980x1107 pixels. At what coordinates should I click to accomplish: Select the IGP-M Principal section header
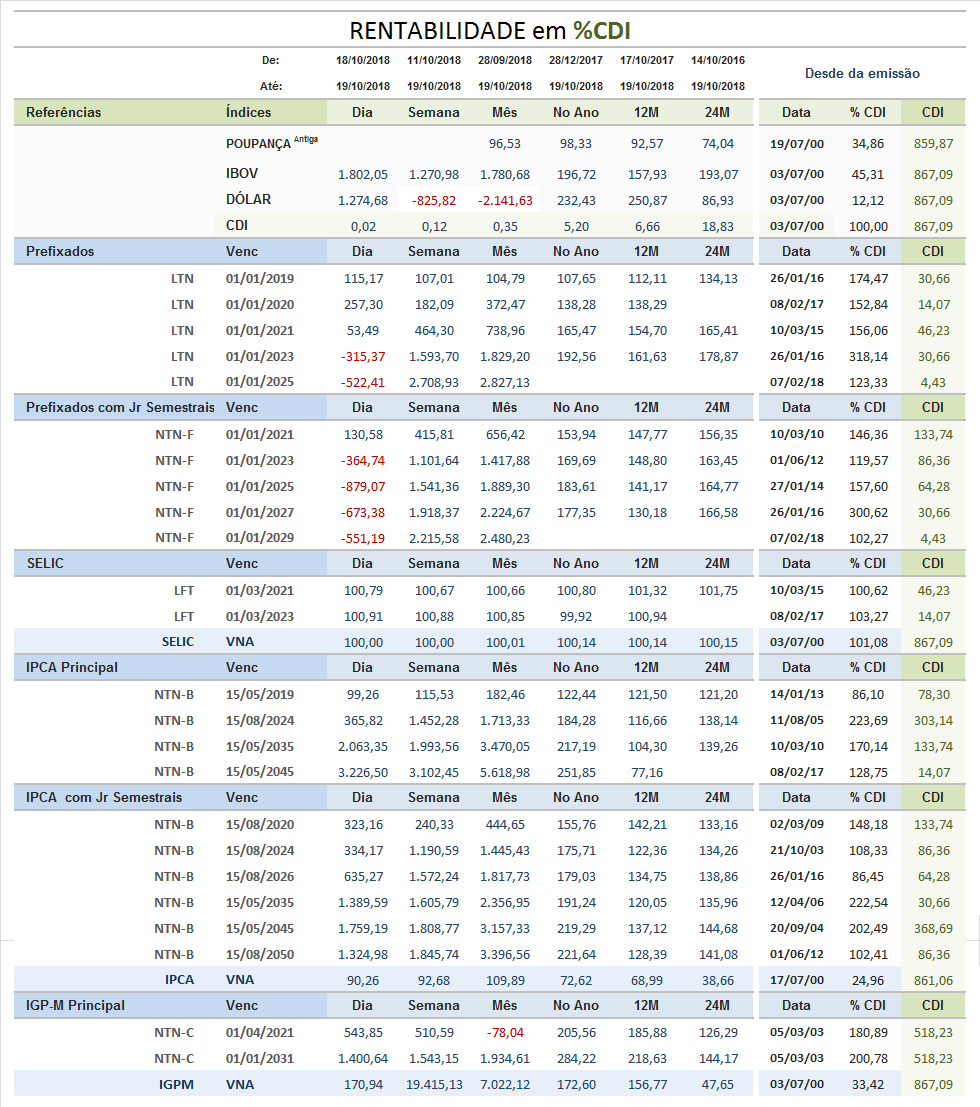click(x=76, y=1005)
